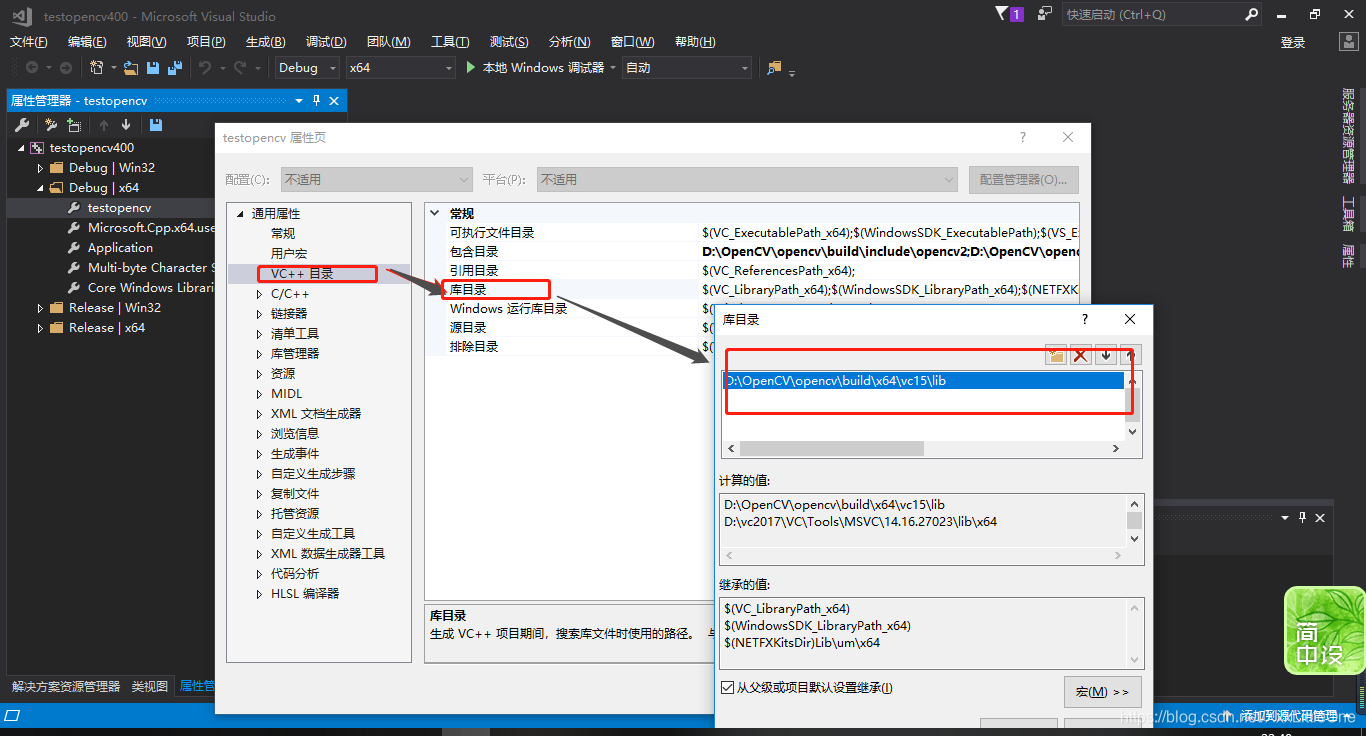This screenshot has width=1366, height=736.
Task: Open the Property Manager window options dropdown arrow
Action: (298, 101)
